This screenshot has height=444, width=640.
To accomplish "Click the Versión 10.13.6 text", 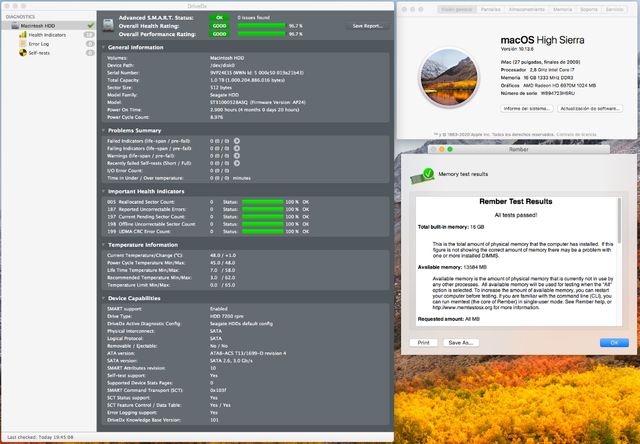I will click(x=517, y=49).
